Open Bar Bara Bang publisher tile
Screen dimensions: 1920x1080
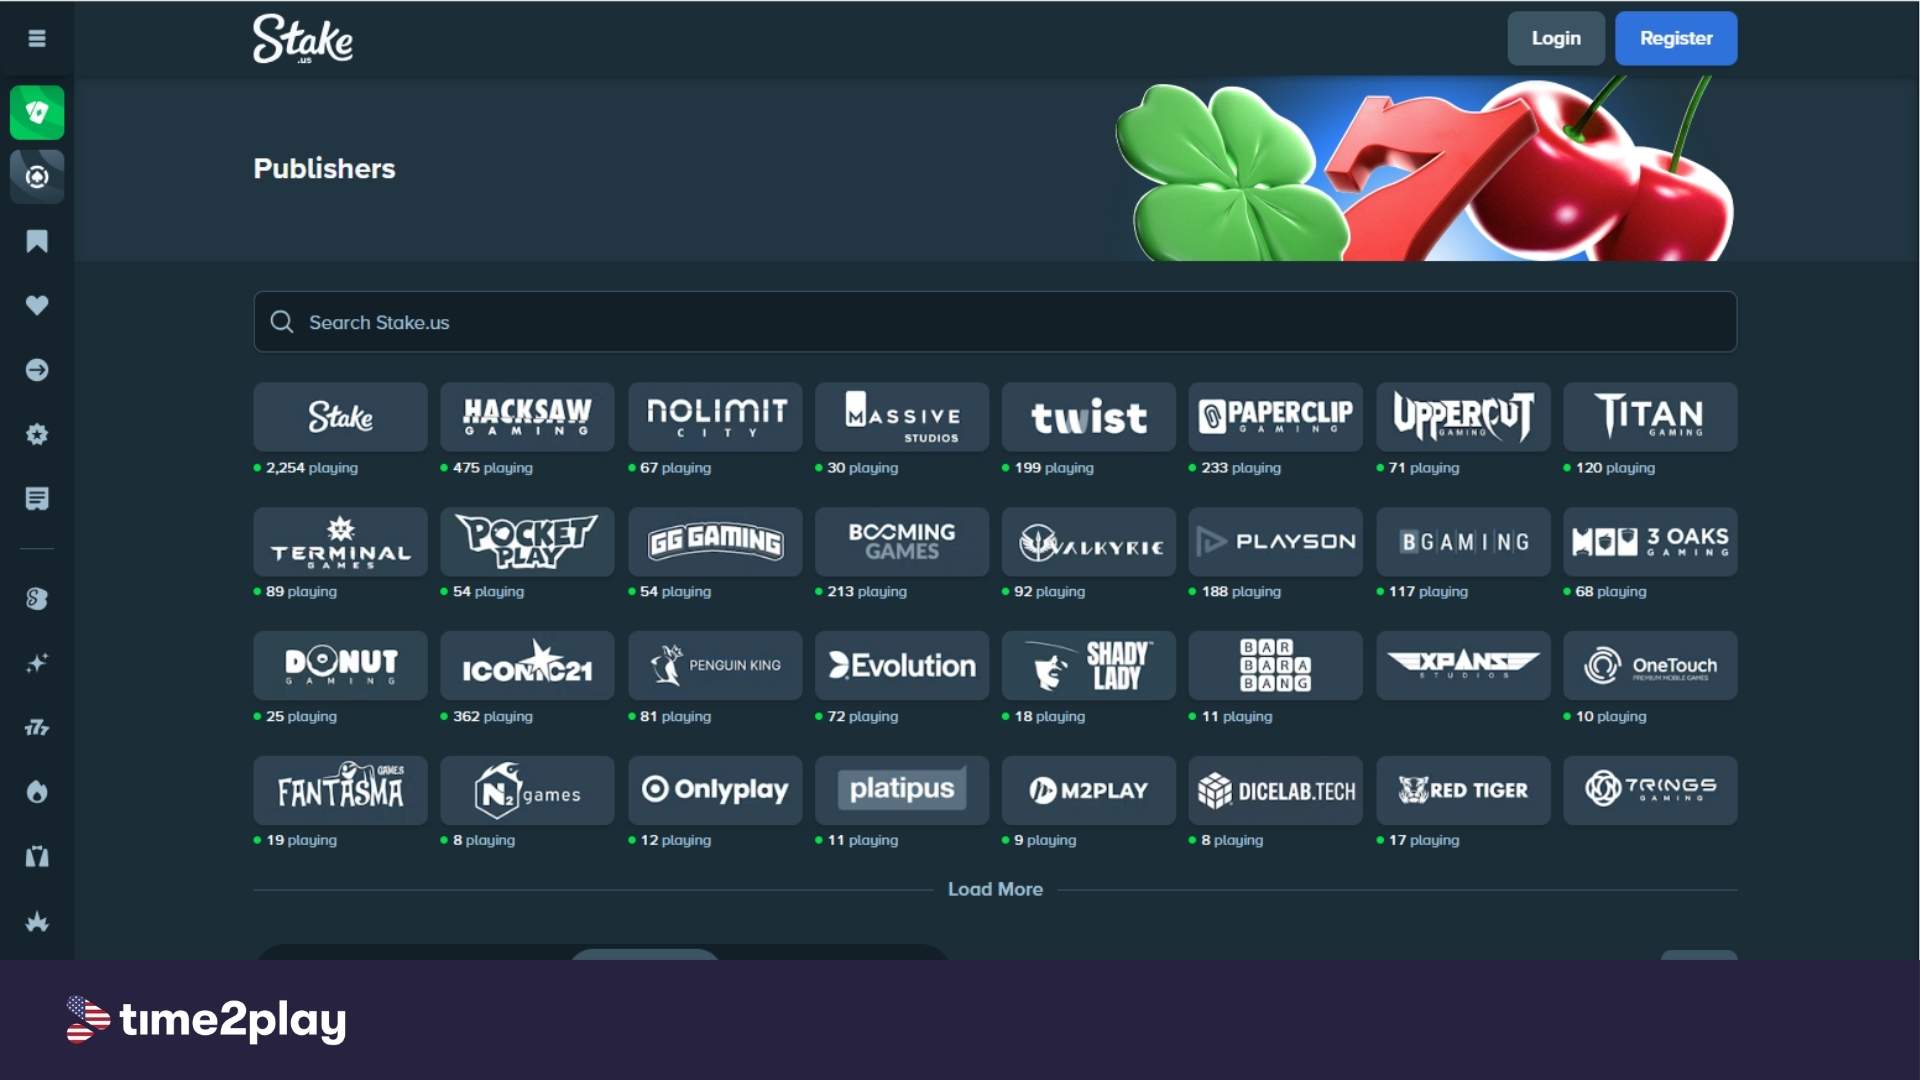tap(1276, 665)
